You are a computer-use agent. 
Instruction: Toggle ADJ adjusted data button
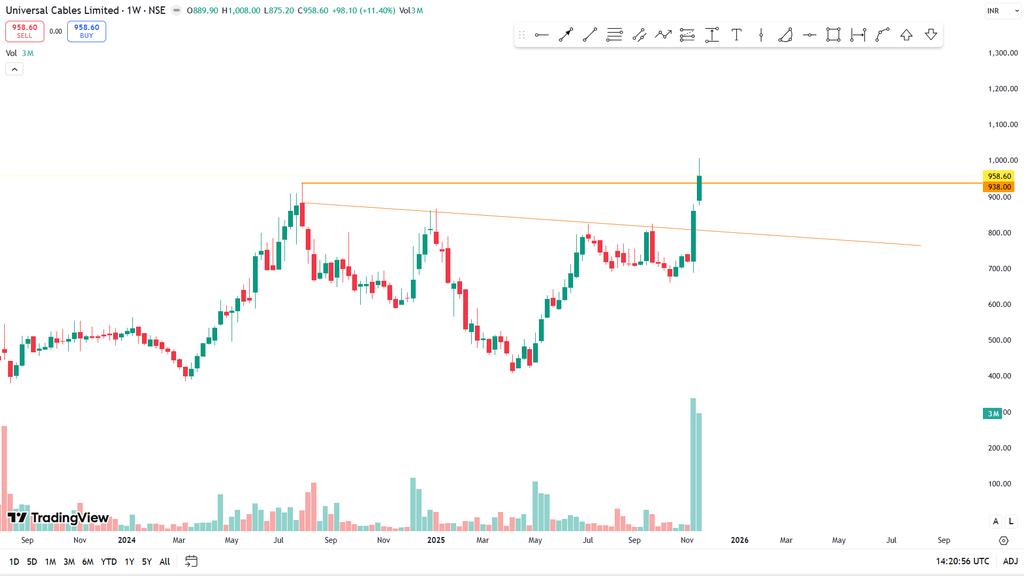[x=1010, y=561]
